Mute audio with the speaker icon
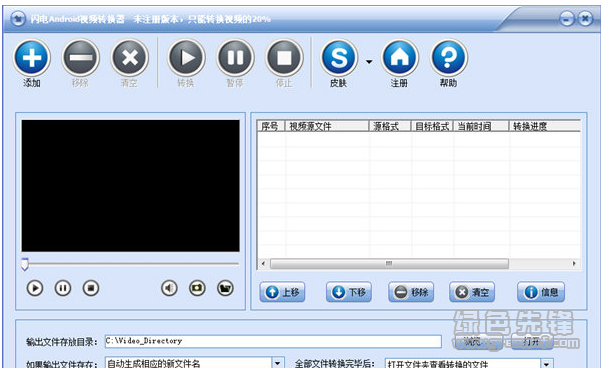The image size is (601, 368). coord(169,288)
